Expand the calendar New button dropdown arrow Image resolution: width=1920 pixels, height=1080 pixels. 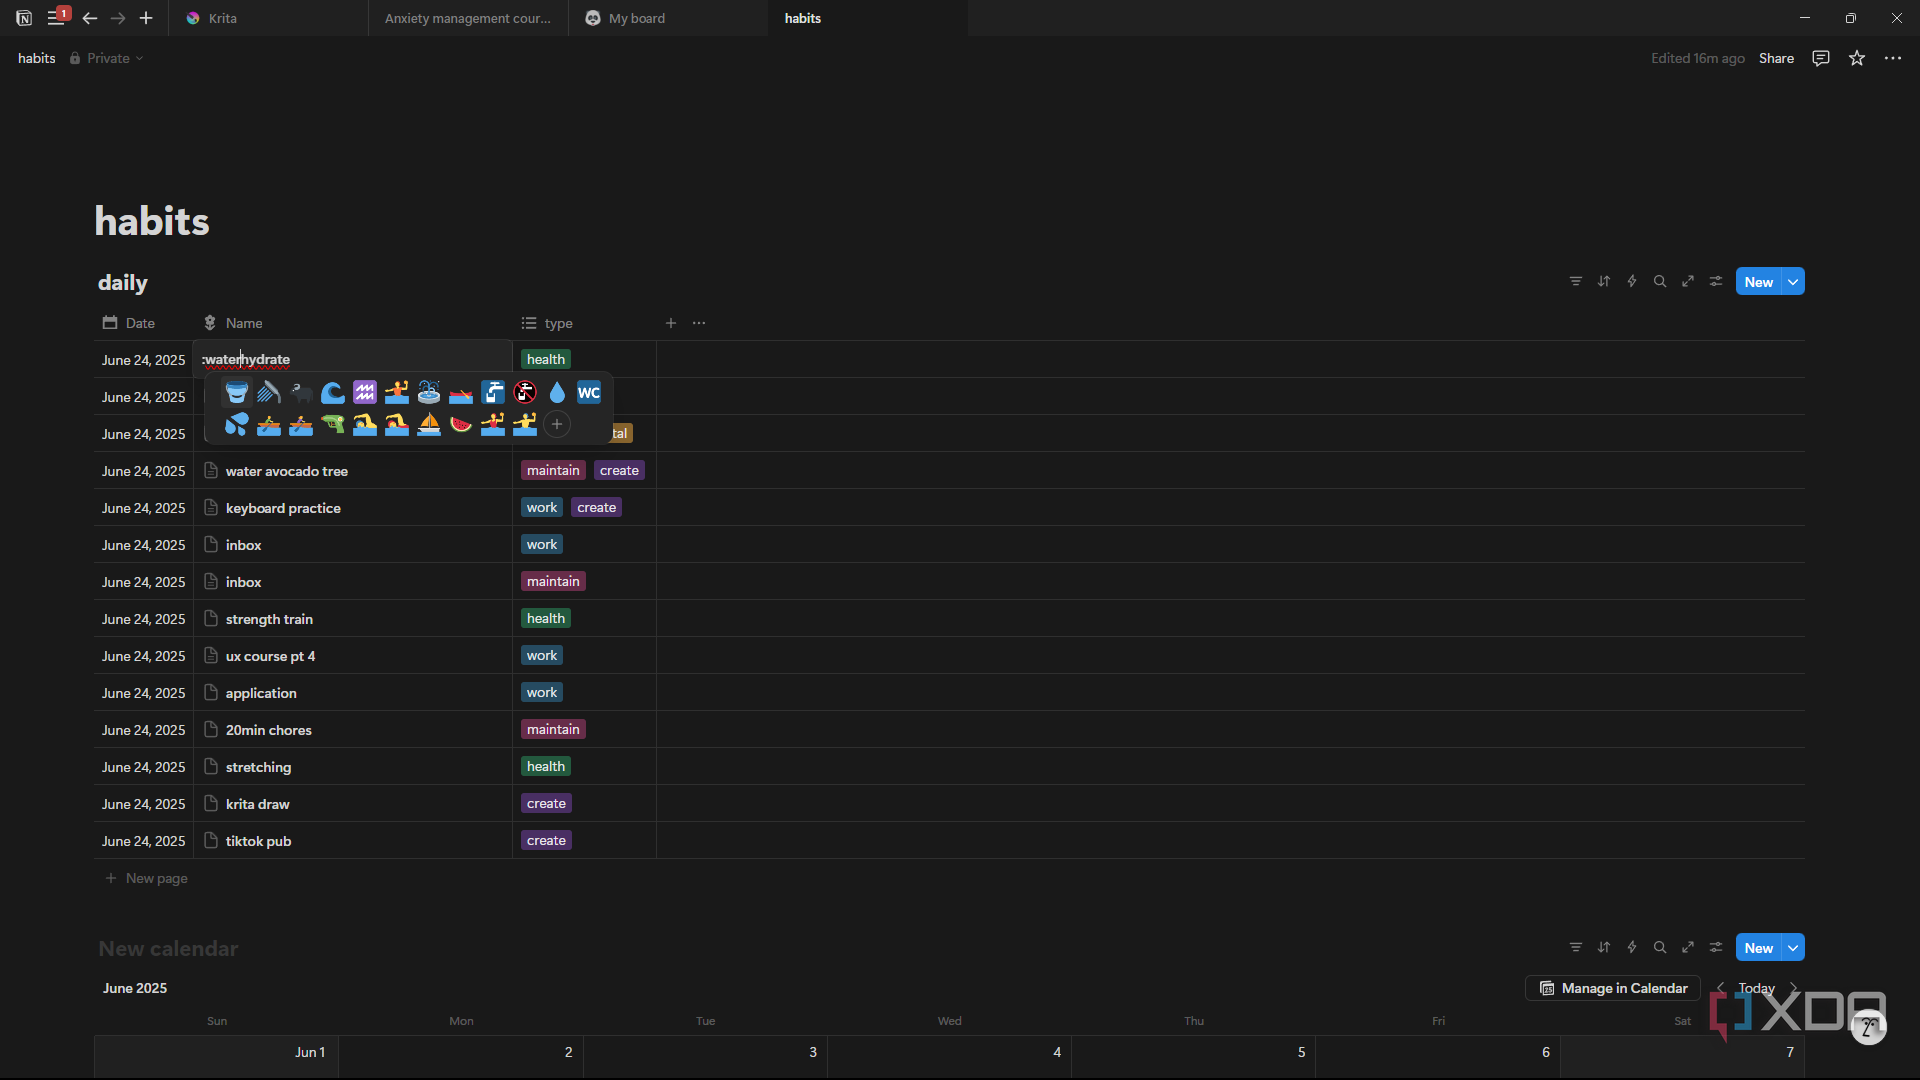[x=1794, y=948]
